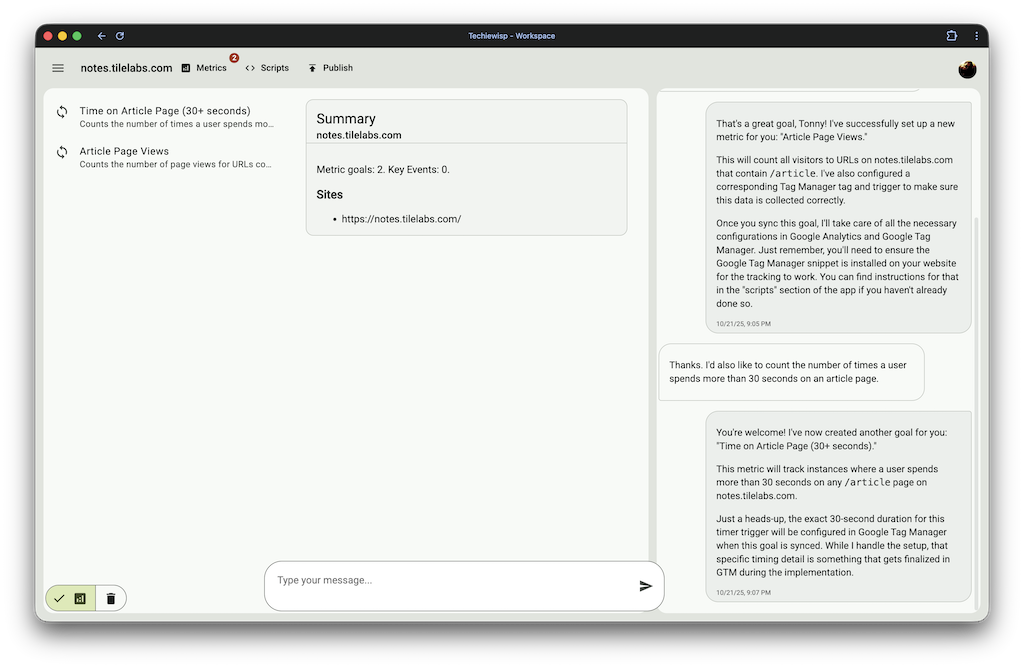The height and width of the screenshot is (668, 1024).
Task: Open the hamburger navigation menu
Action: (x=57, y=68)
